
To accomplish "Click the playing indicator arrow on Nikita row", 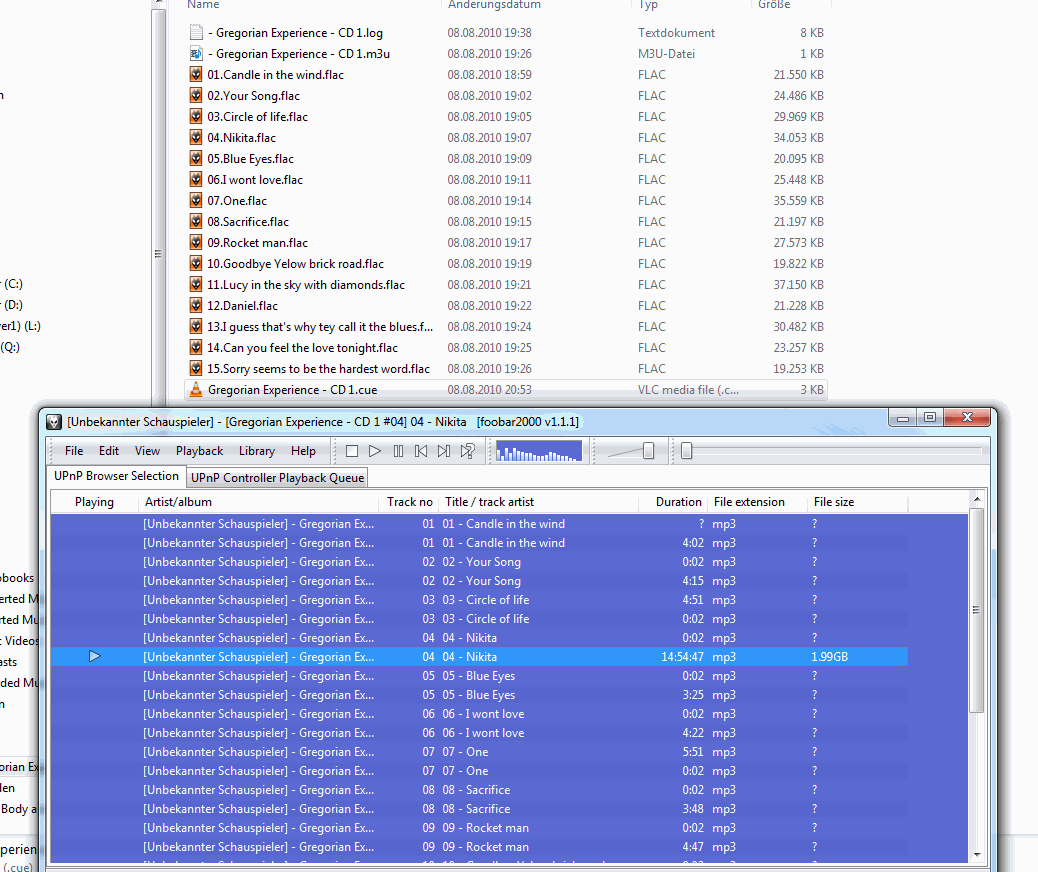I will click(x=95, y=656).
